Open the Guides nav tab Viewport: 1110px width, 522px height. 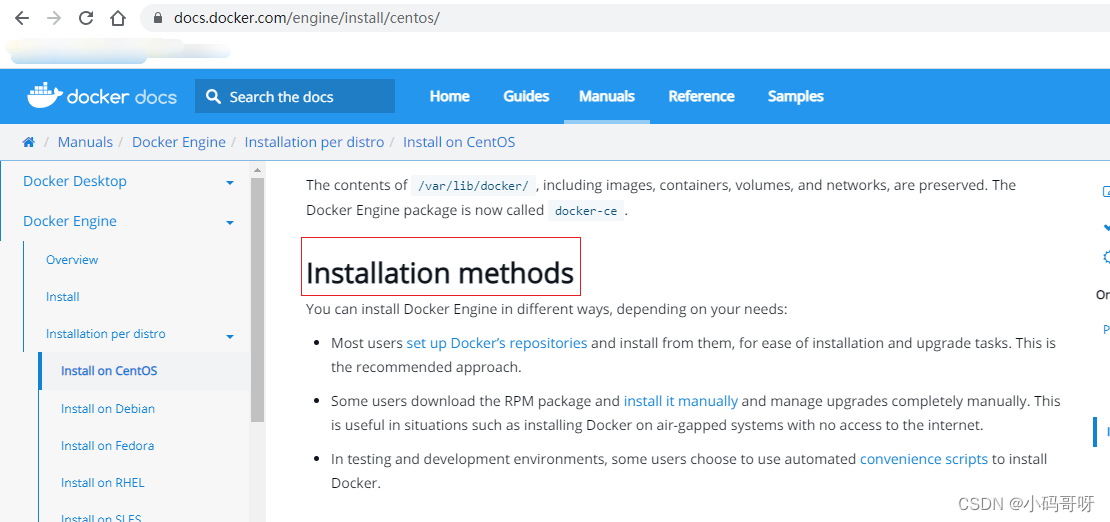point(526,96)
